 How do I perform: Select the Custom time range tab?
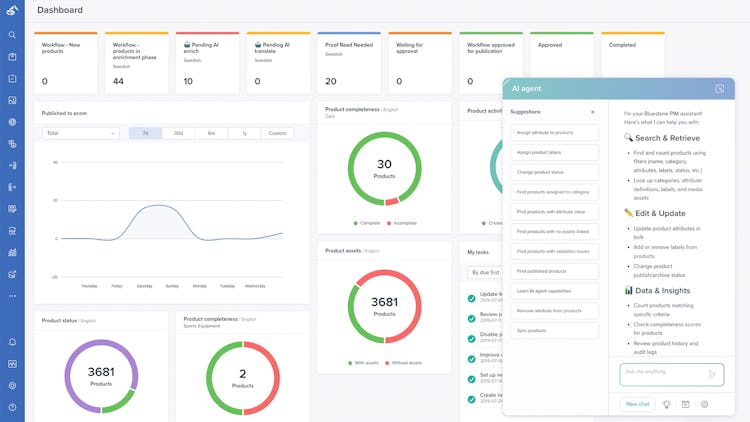click(277, 133)
